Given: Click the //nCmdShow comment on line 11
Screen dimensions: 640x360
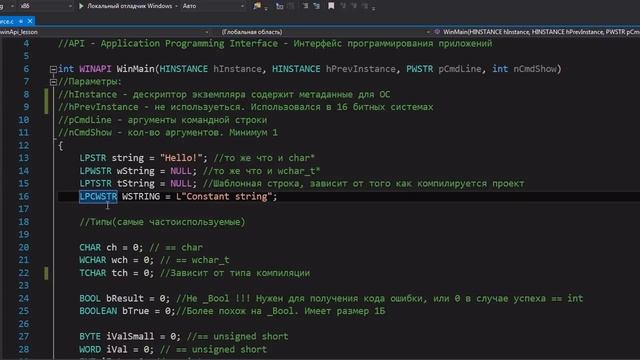Looking at the screenshot, I should point(168,133).
